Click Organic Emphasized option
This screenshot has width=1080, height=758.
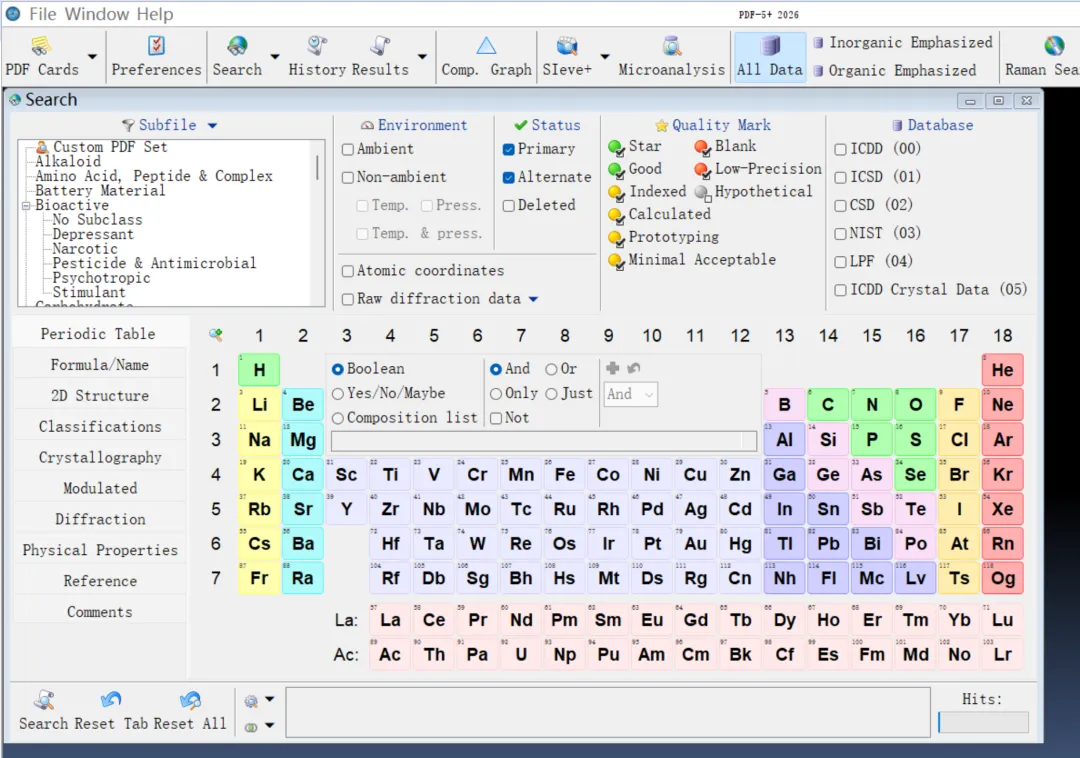(x=895, y=71)
